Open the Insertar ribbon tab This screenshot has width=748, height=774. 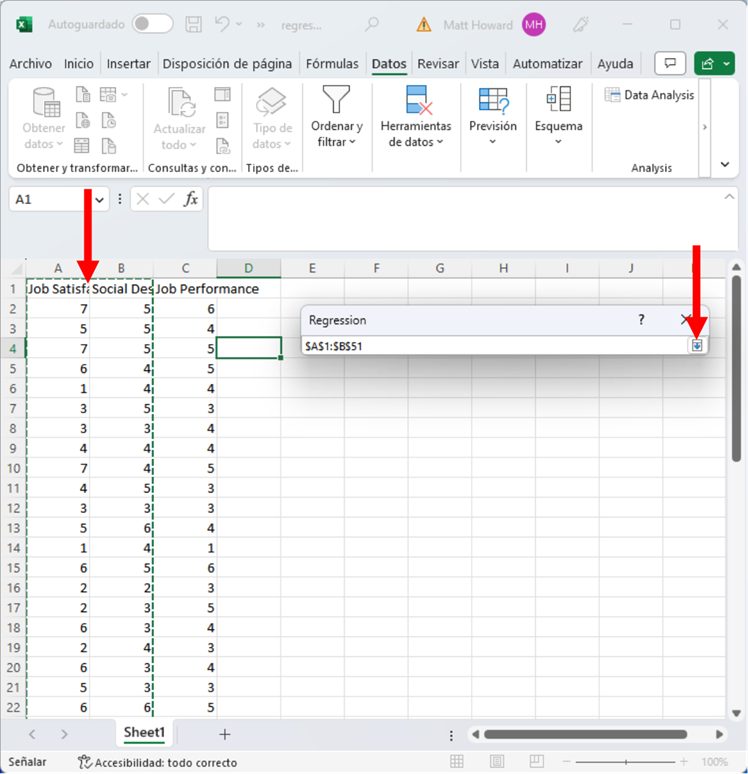click(x=128, y=64)
